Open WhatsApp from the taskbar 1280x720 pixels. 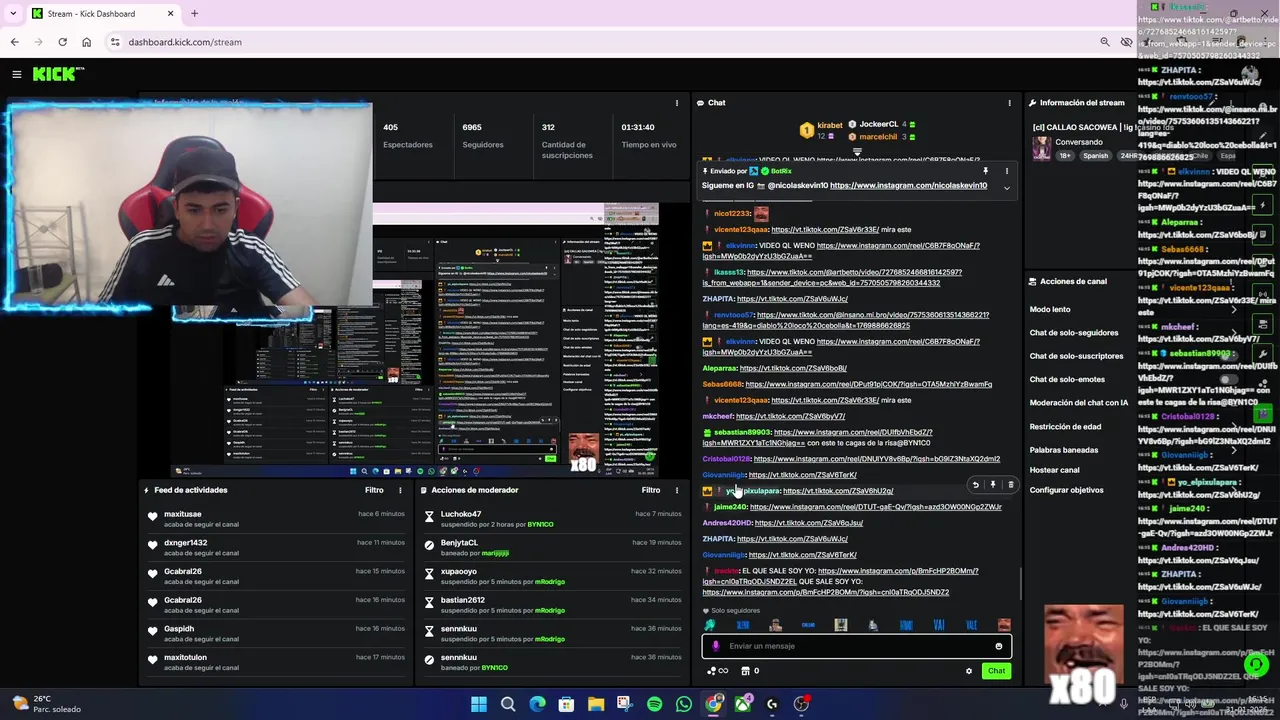[x=683, y=704]
